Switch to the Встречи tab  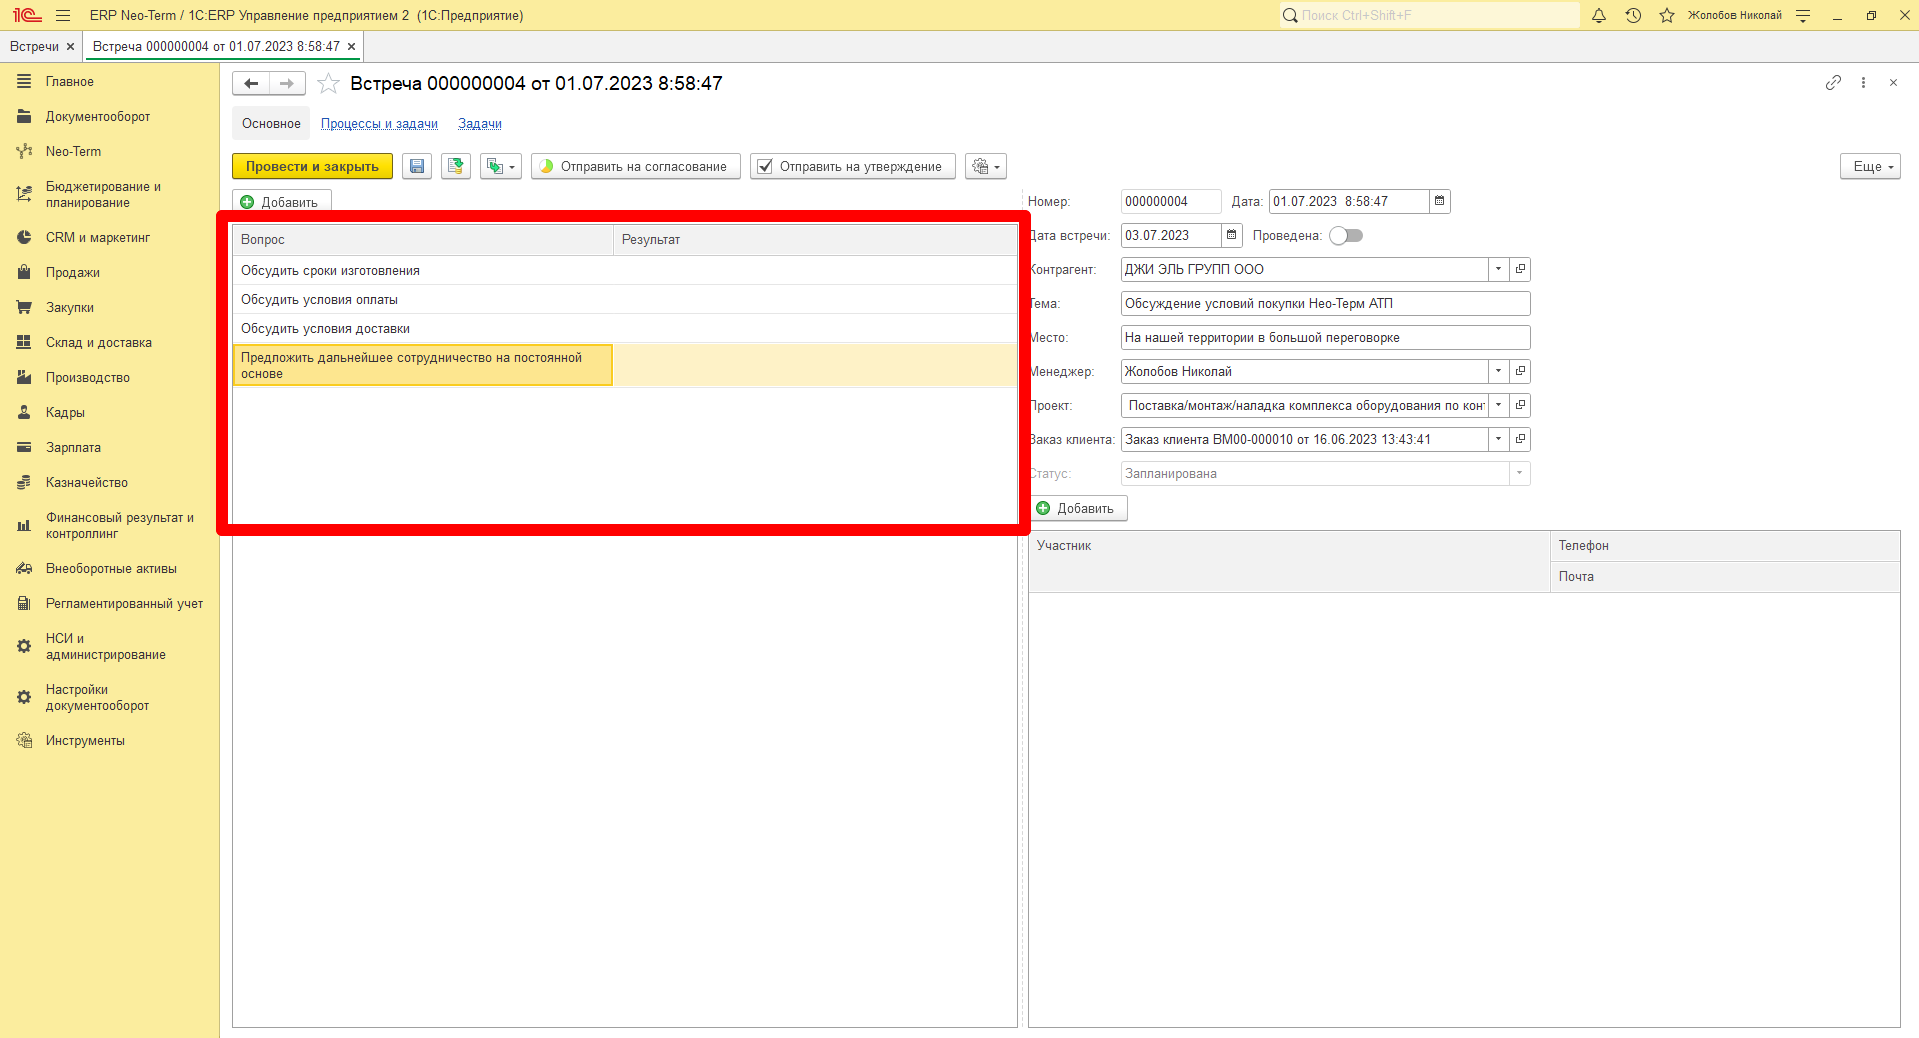[35, 46]
